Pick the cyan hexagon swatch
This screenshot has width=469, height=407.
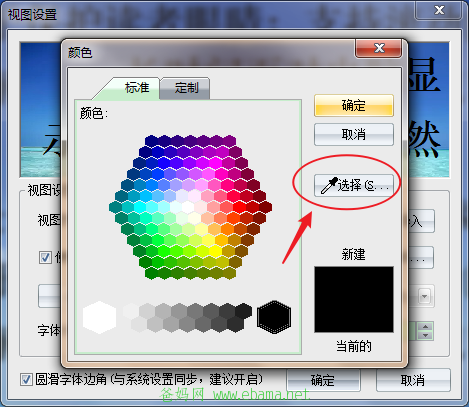pos(140,207)
